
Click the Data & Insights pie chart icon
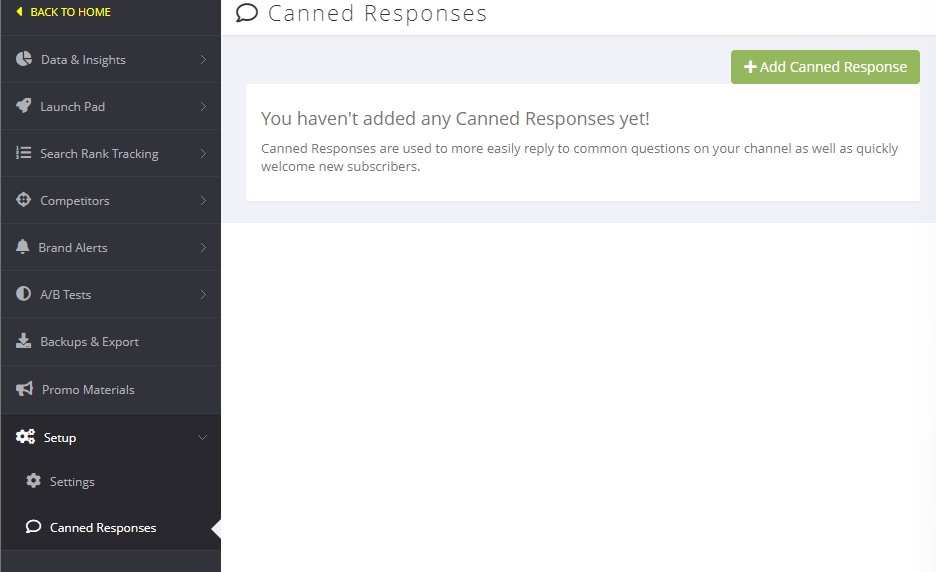[x=24, y=59]
